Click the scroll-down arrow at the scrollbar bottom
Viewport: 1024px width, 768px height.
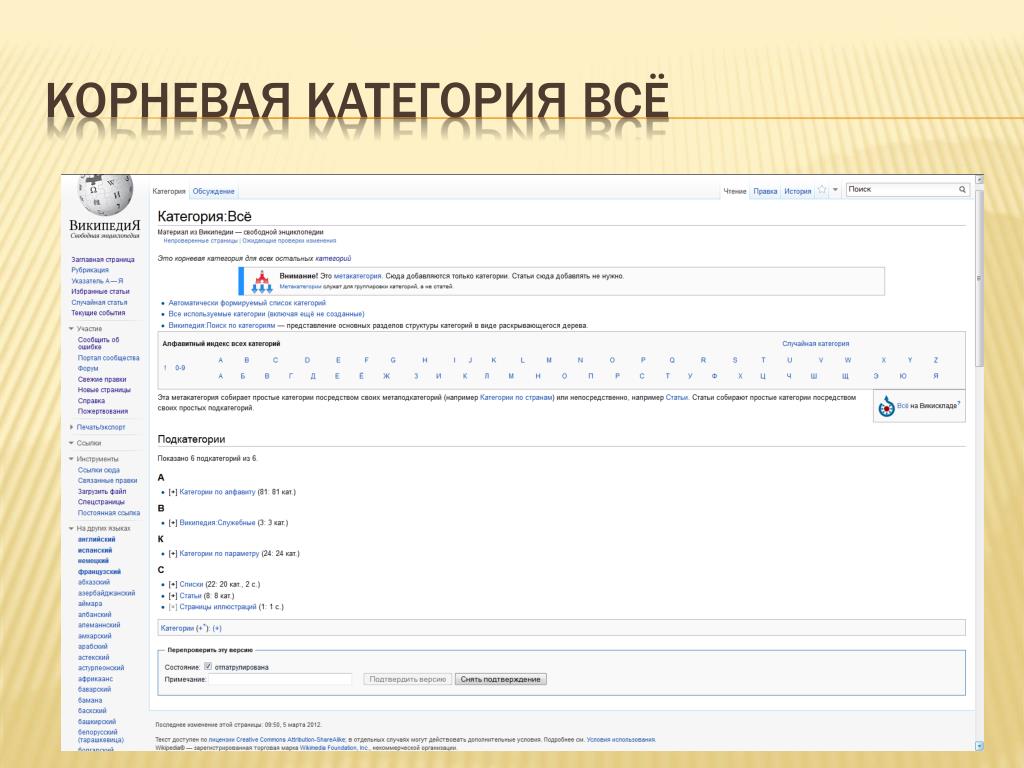979,745
